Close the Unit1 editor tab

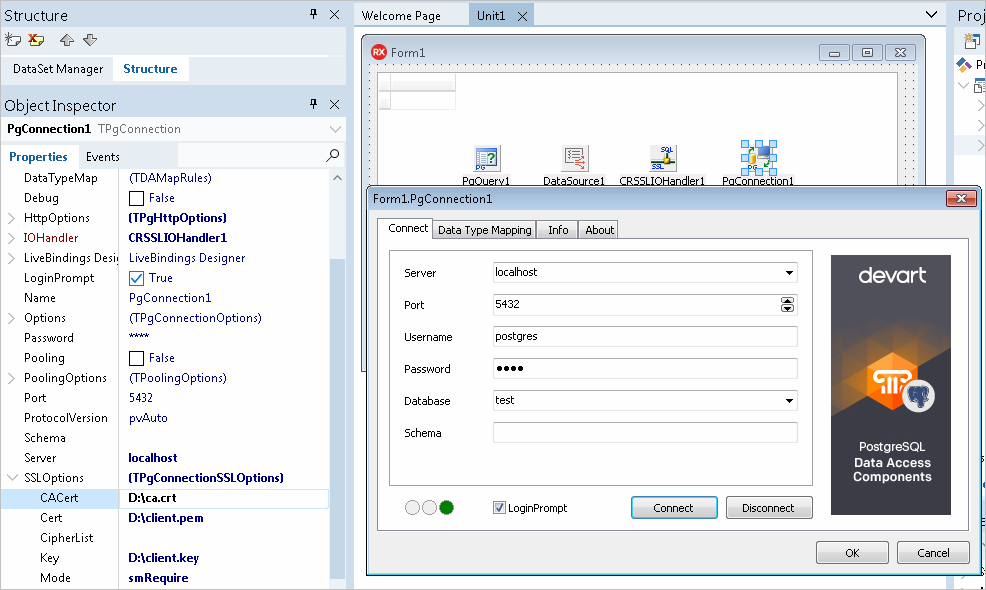522,16
